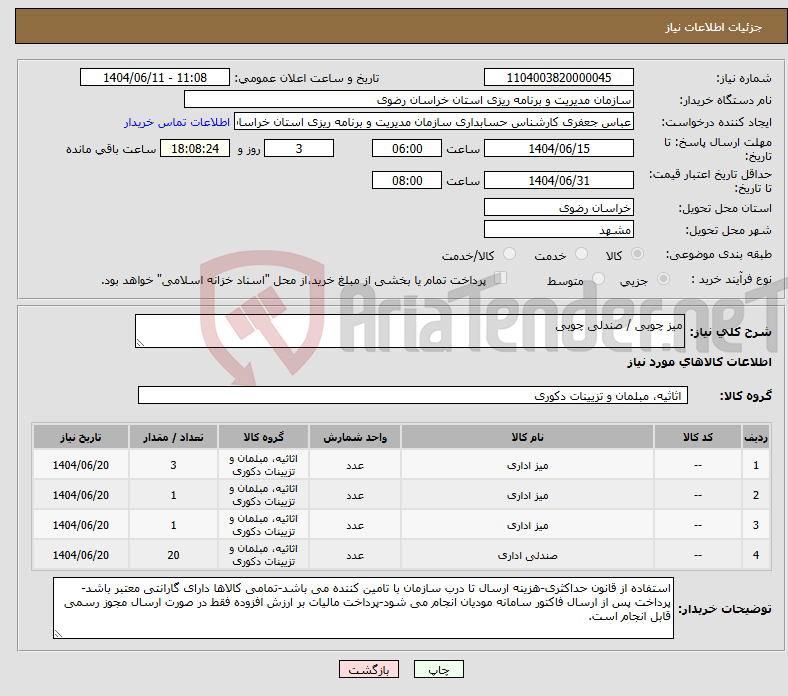Click the واحد شمارش column header
The height and width of the screenshot is (696, 788).
tap(355, 437)
